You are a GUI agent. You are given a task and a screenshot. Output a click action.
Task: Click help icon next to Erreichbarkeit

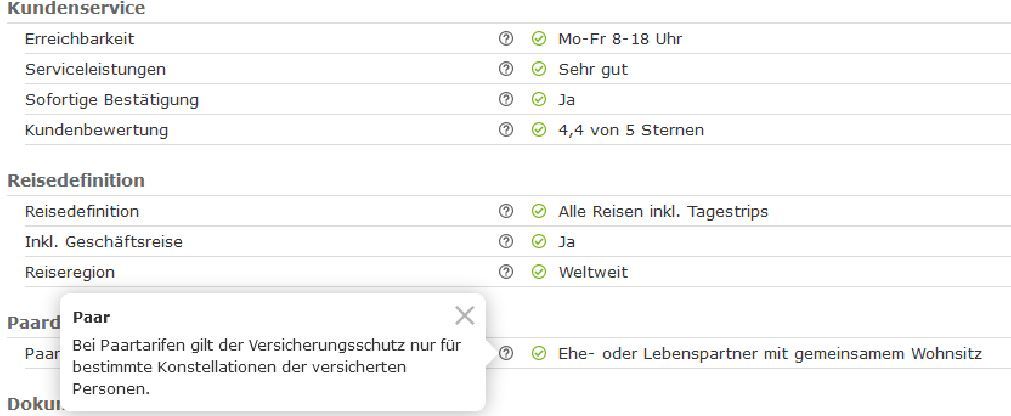tap(505, 39)
